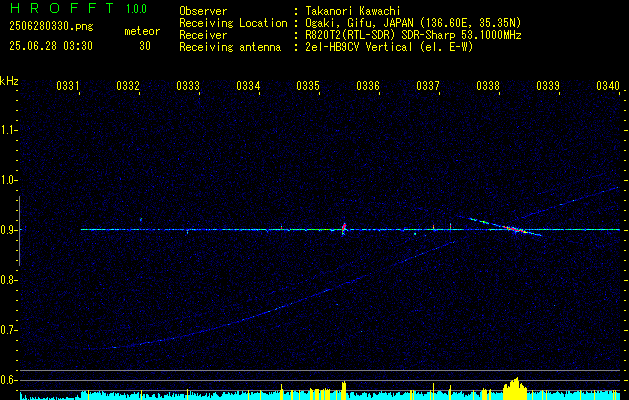Click the 1.1 kHz axis label
629x400 pixels.
(x=9, y=130)
